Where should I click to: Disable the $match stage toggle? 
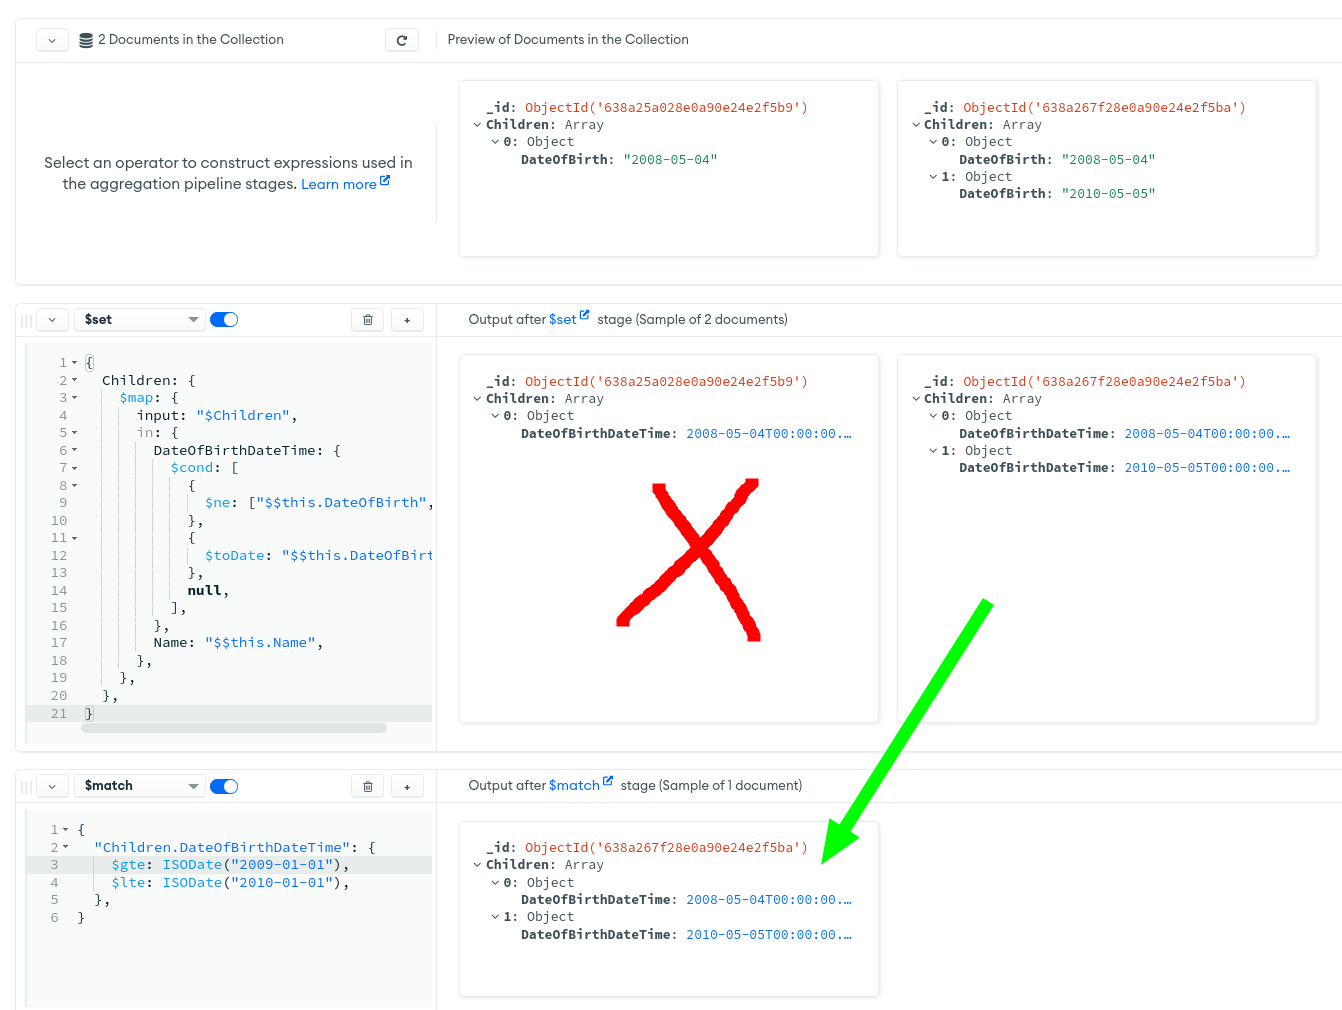(224, 787)
